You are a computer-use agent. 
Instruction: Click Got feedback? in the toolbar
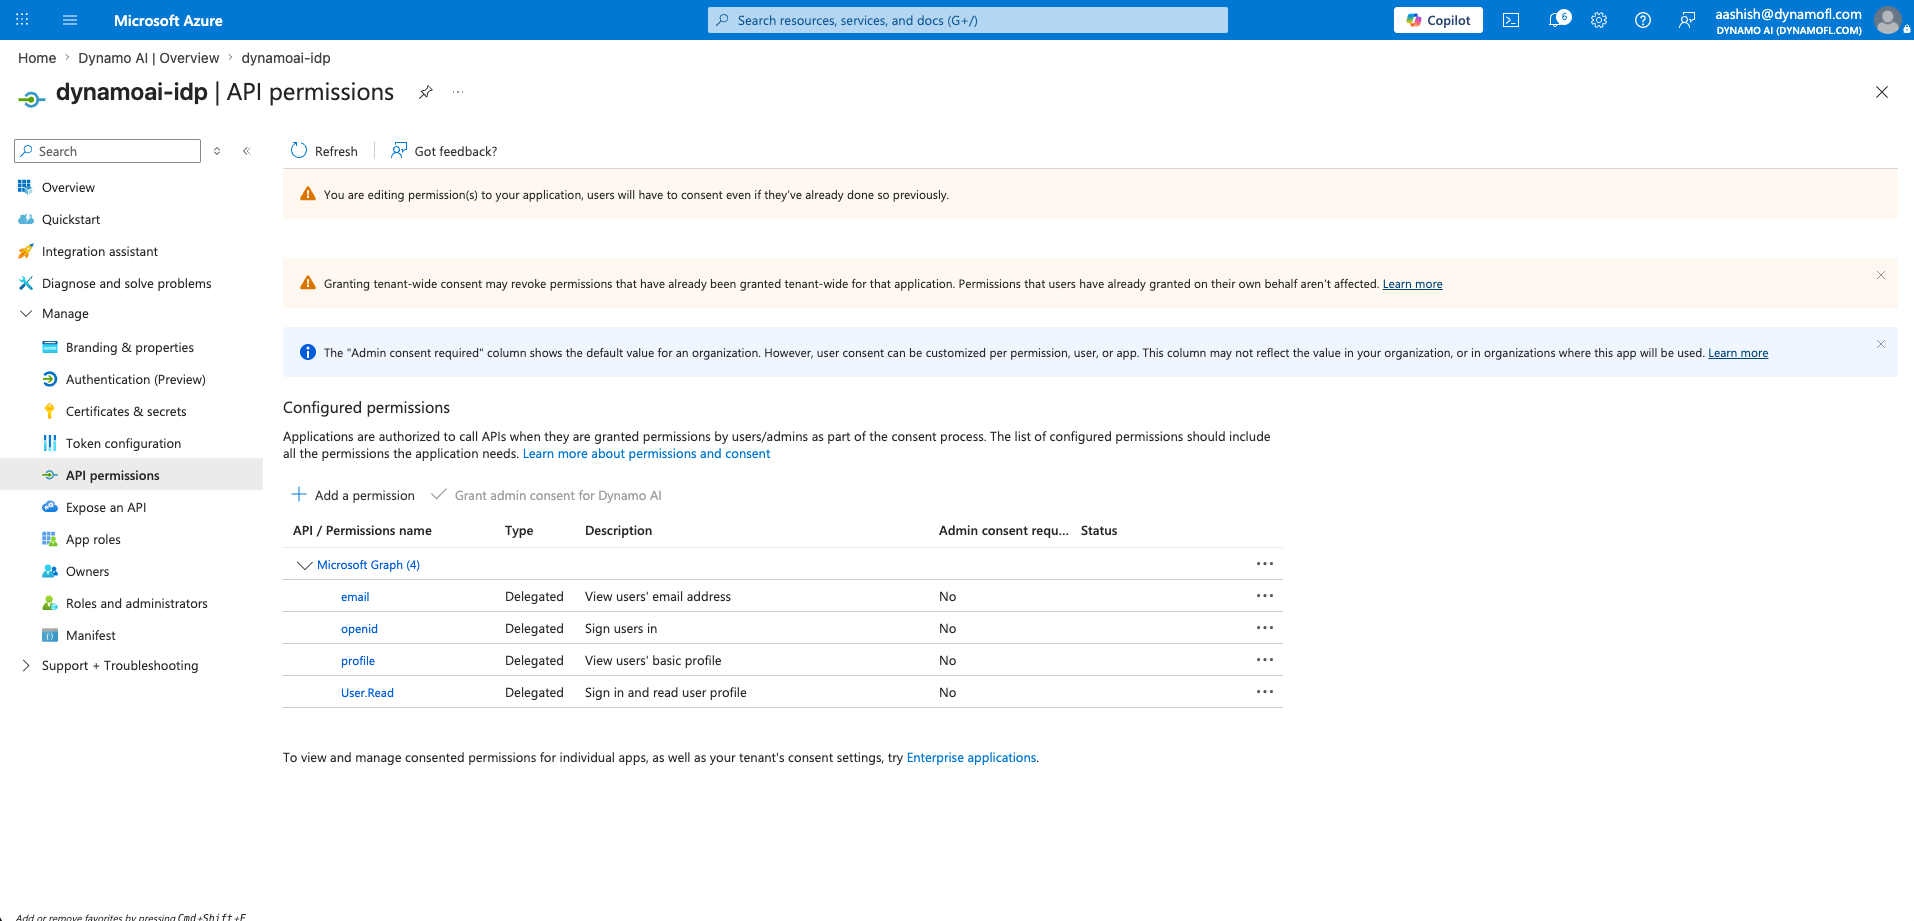pos(444,151)
